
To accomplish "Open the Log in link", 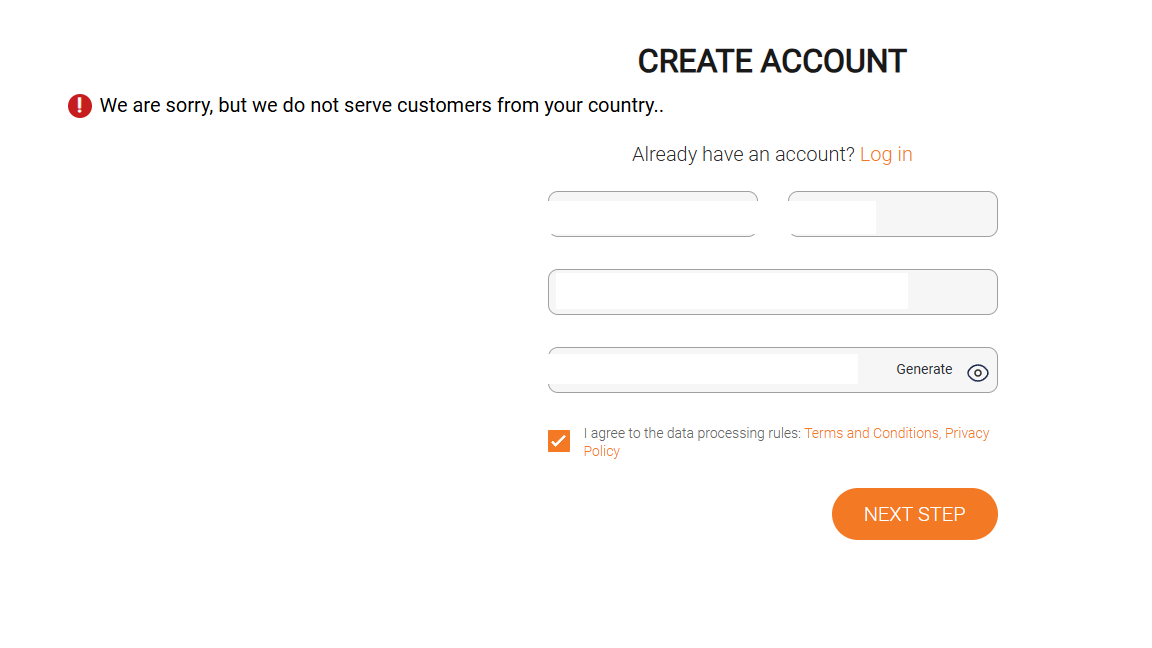I will point(886,154).
